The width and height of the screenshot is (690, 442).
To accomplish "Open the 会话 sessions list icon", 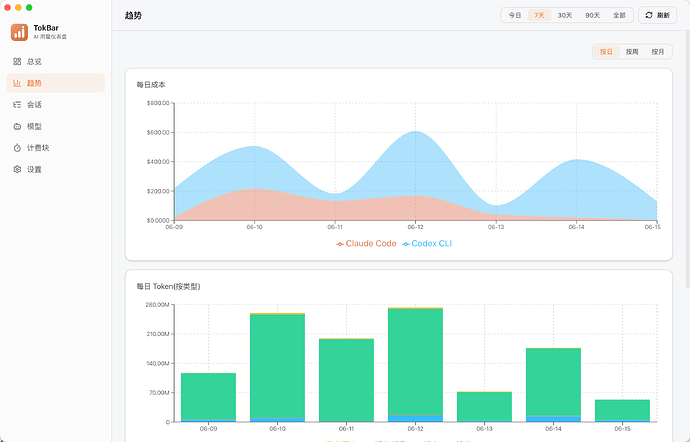I will tap(17, 104).
